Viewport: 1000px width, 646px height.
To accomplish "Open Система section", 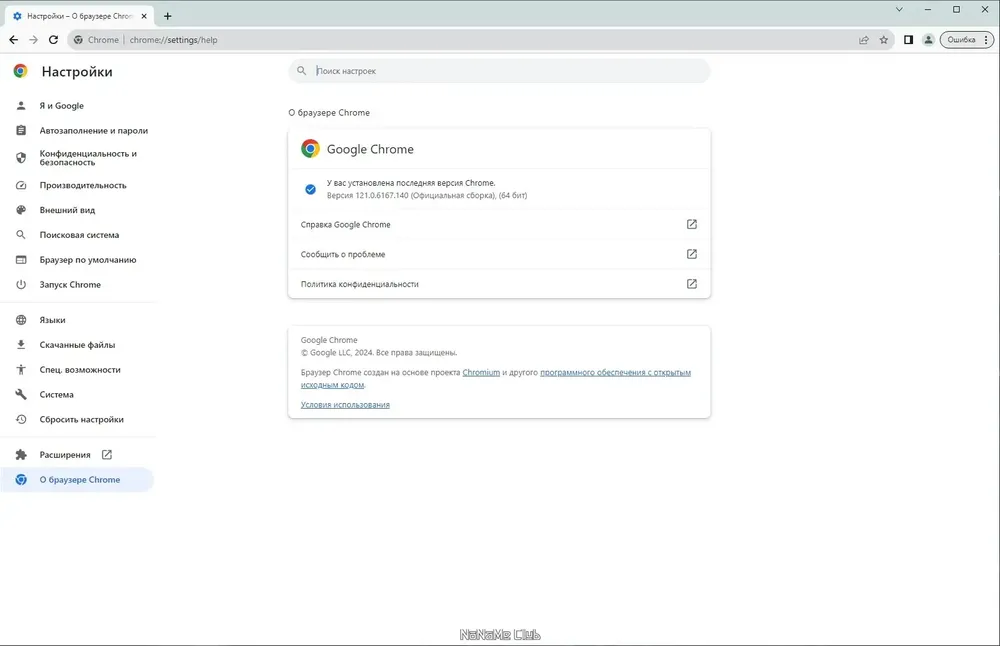I will tap(77, 395).
